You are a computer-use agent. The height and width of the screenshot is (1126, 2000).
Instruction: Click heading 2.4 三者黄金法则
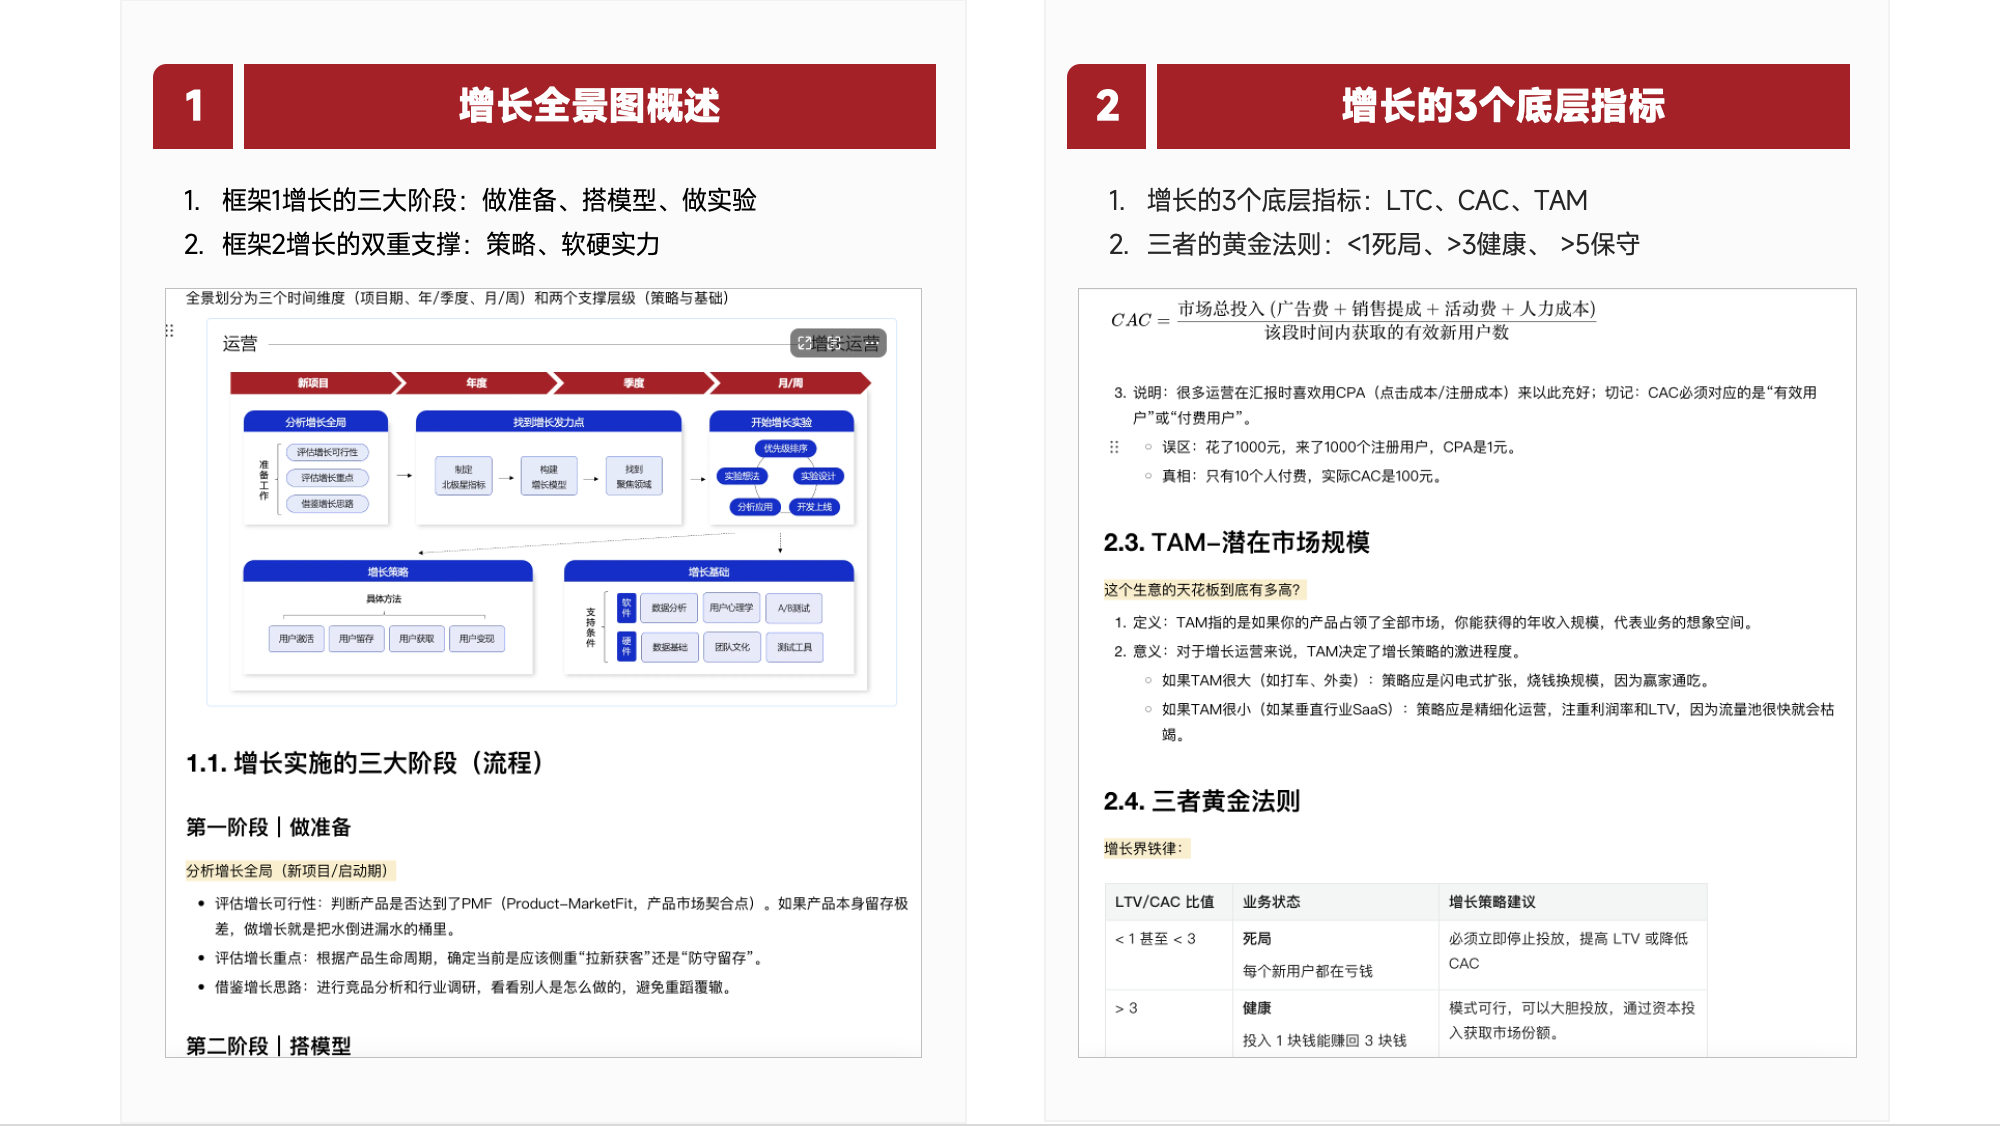1201,801
